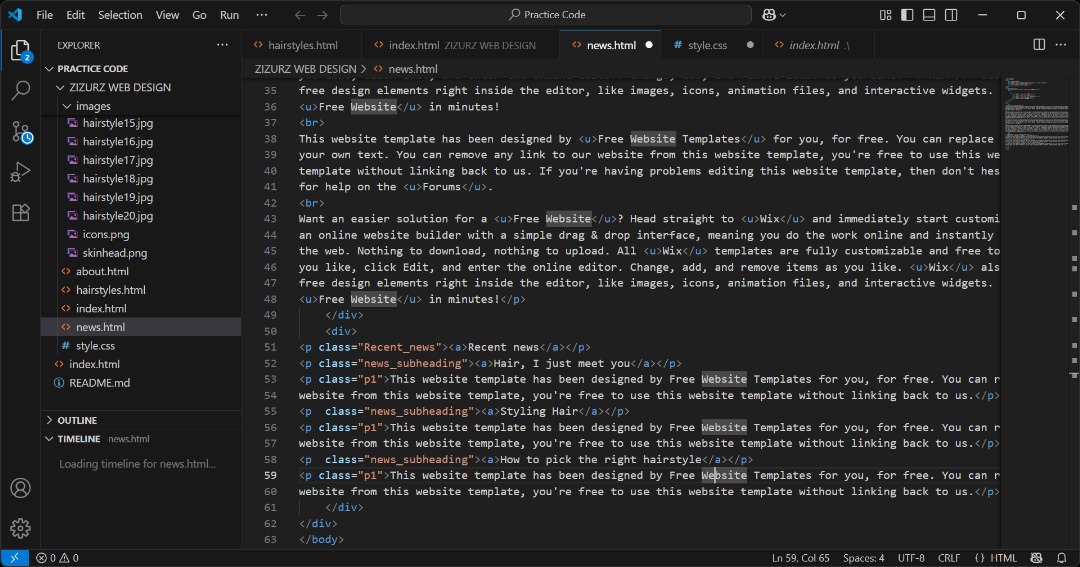Viewport: 1080px width, 567px height.
Task: Click the VS Code logo icon
Action: pyautogui.click(x=14, y=14)
